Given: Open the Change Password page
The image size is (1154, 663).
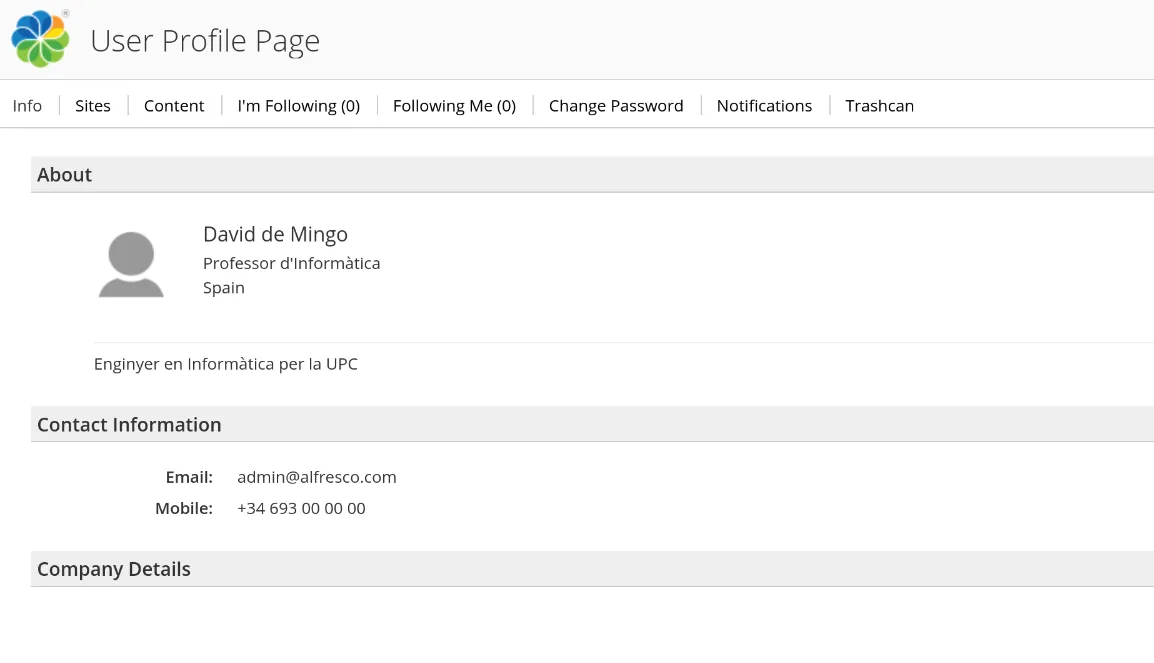Looking at the screenshot, I should pos(616,106).
